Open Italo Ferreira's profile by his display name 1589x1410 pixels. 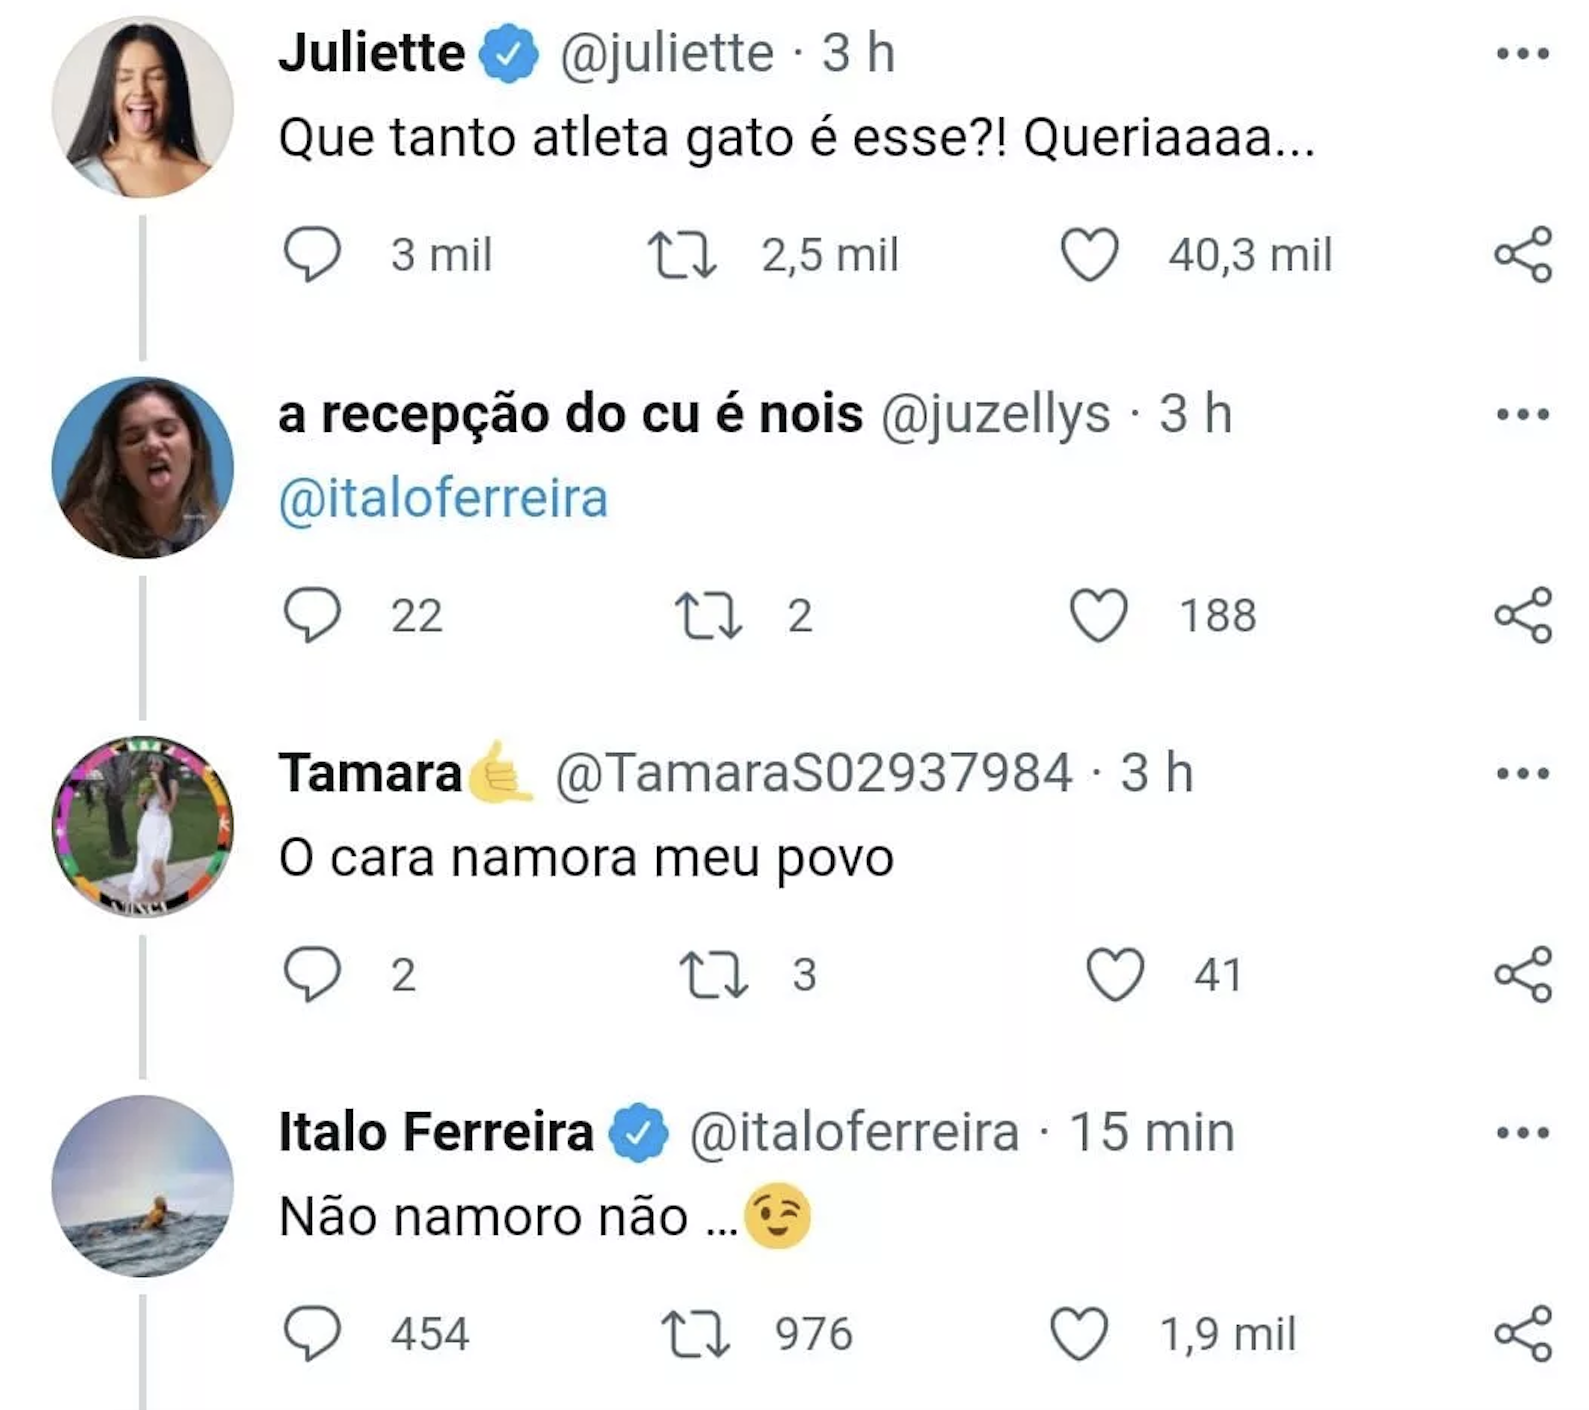[436, 1132]
